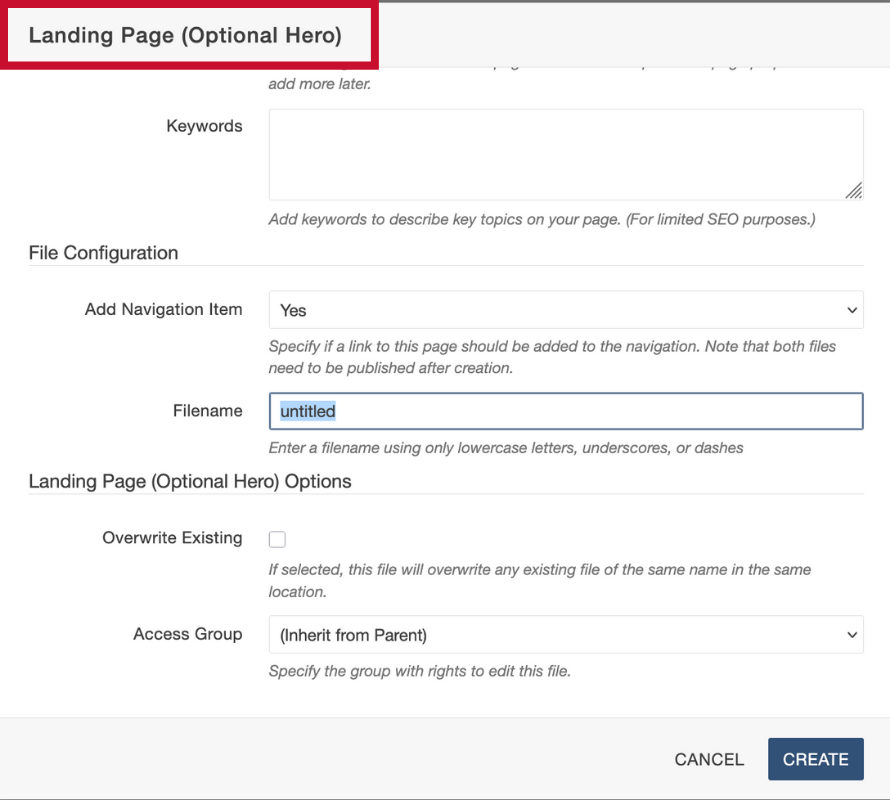The image size is (891, 800).
Task: Click the Access Group label
Action: pos(187,634)
